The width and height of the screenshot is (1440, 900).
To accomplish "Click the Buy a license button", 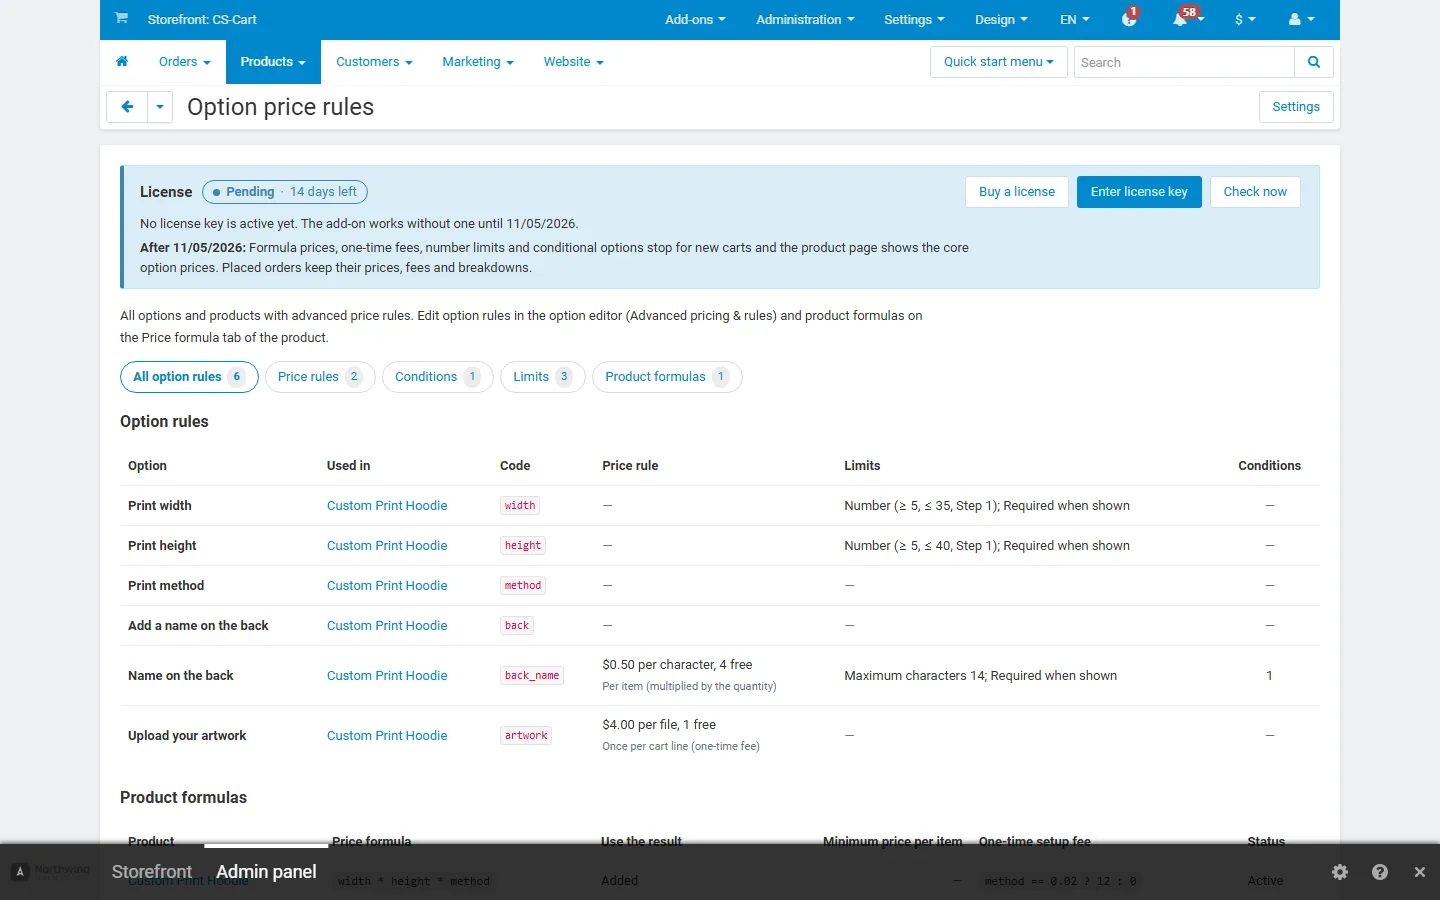I will click(1017, 192).
